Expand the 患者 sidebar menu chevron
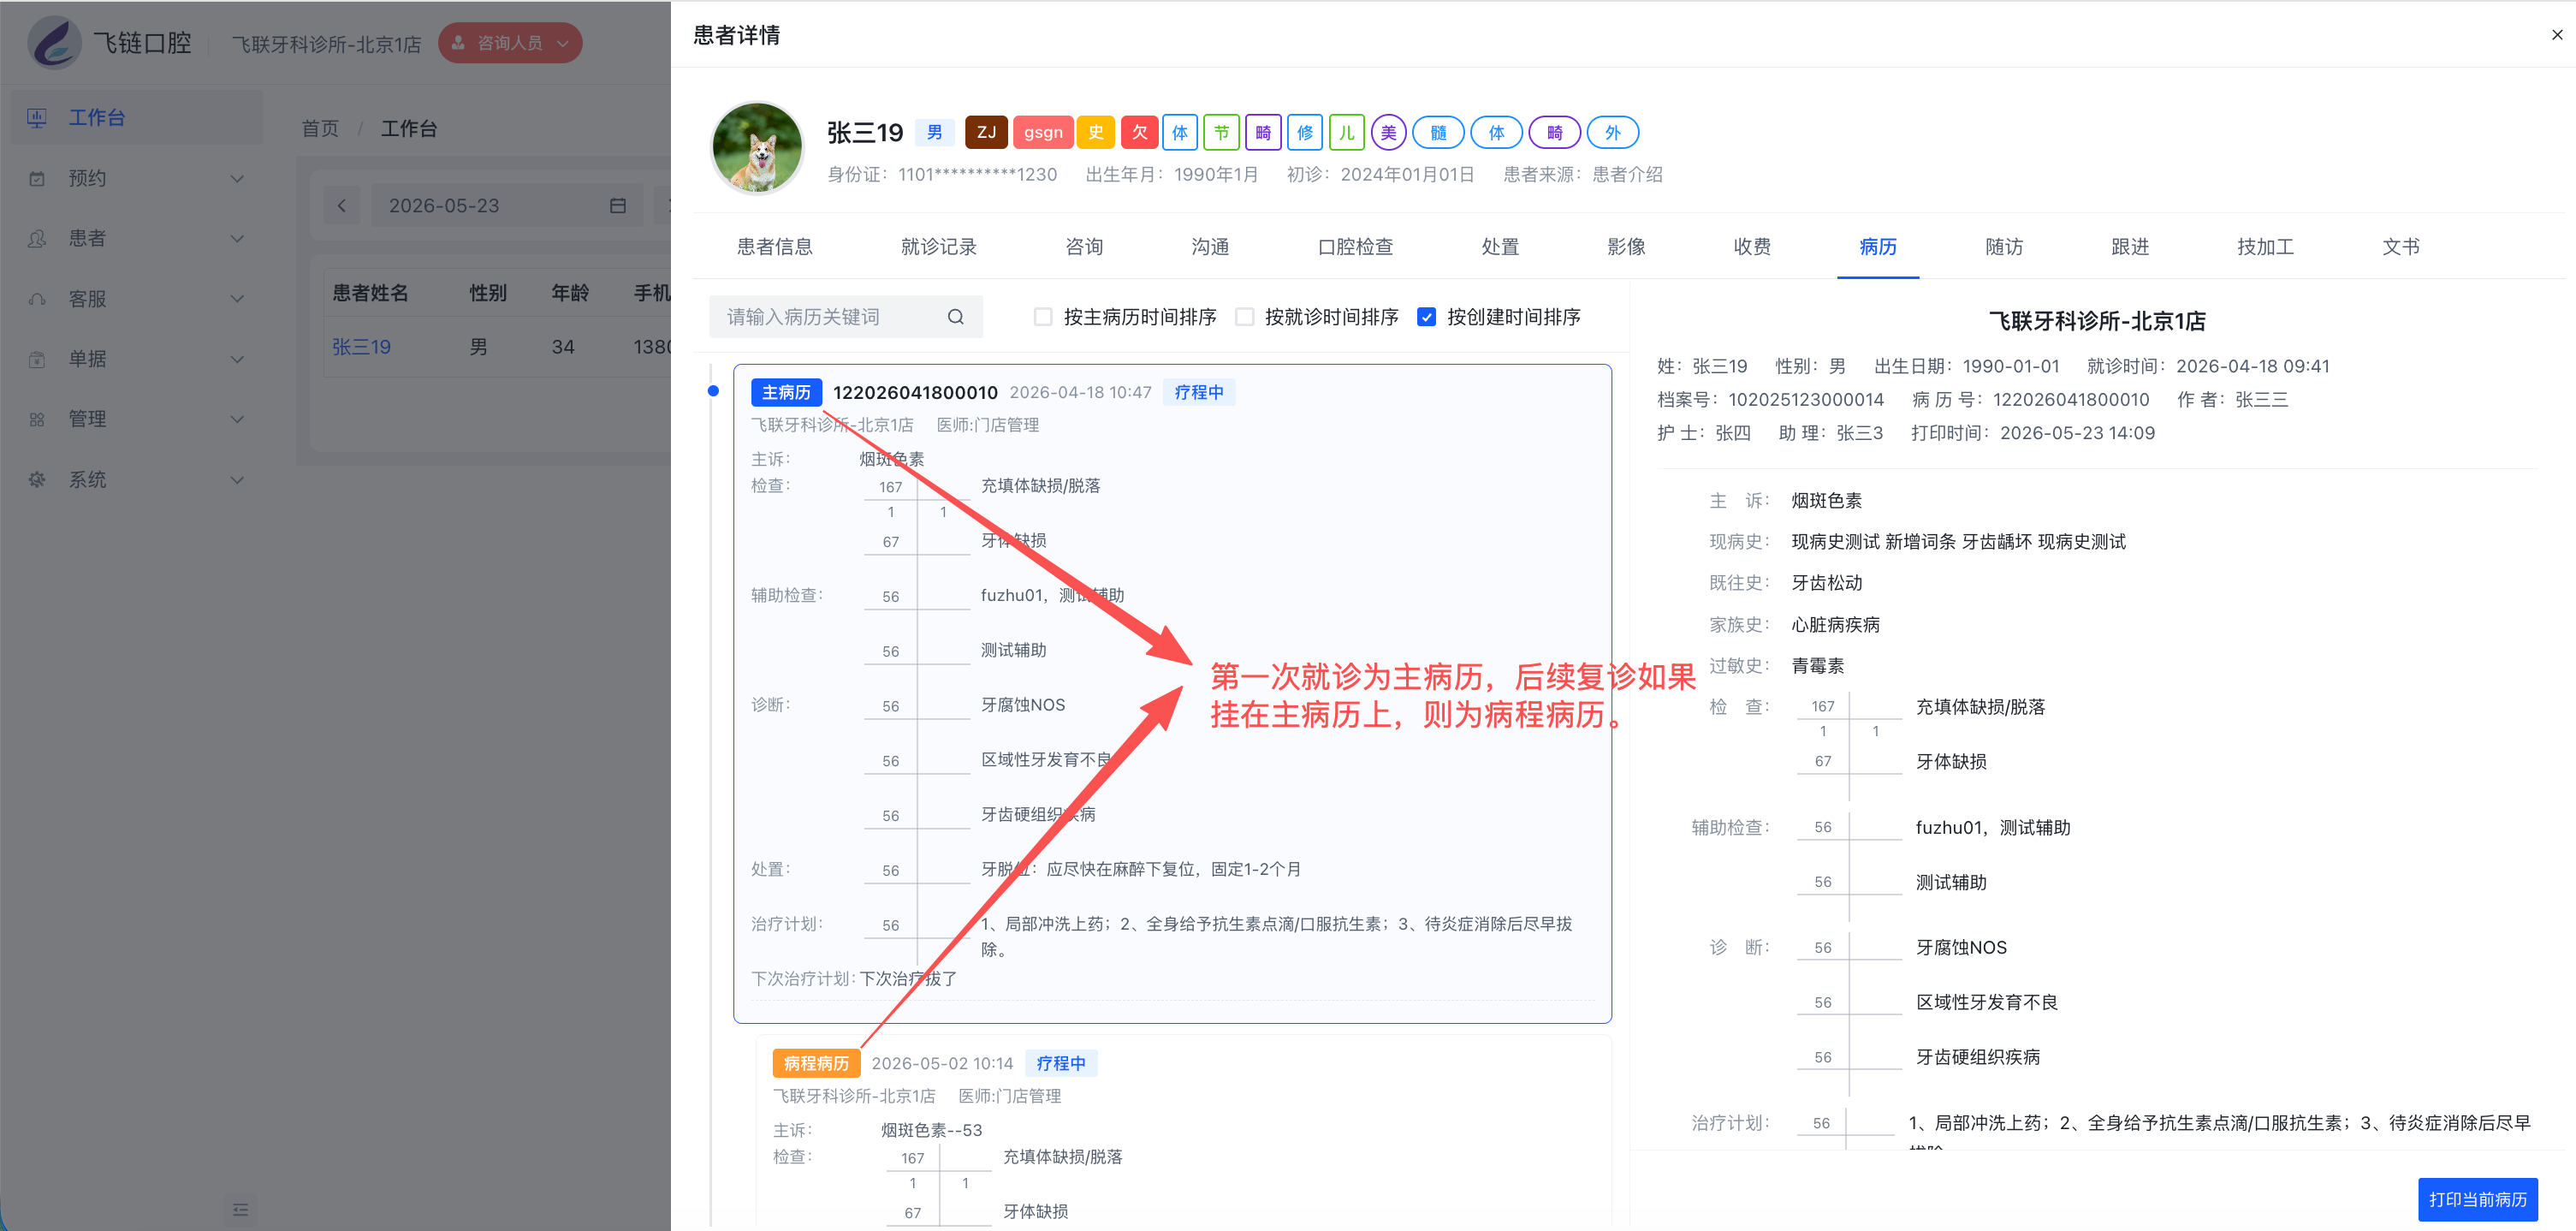 [x=237, y=239]
